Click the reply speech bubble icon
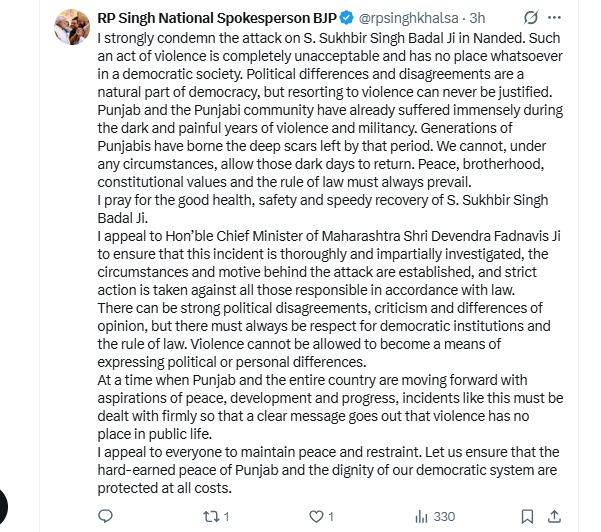This screenshot has width=601, height=532. [105, 516]
